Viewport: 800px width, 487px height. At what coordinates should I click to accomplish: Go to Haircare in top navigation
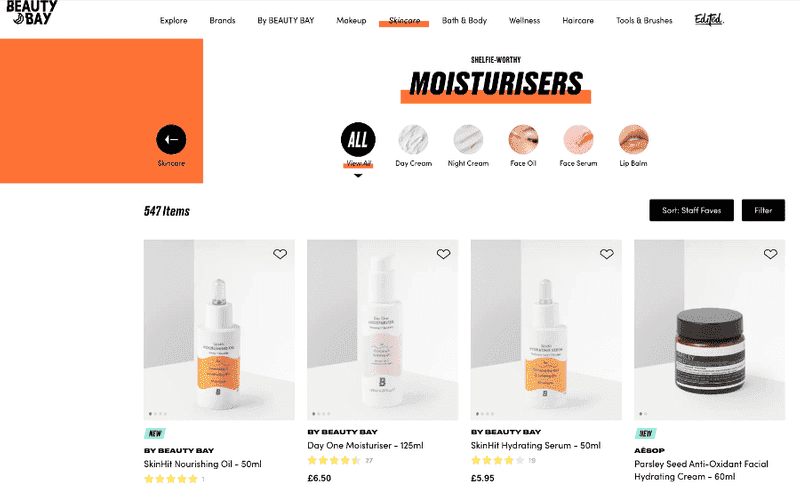pyautogui.click(x=578, y=20)
